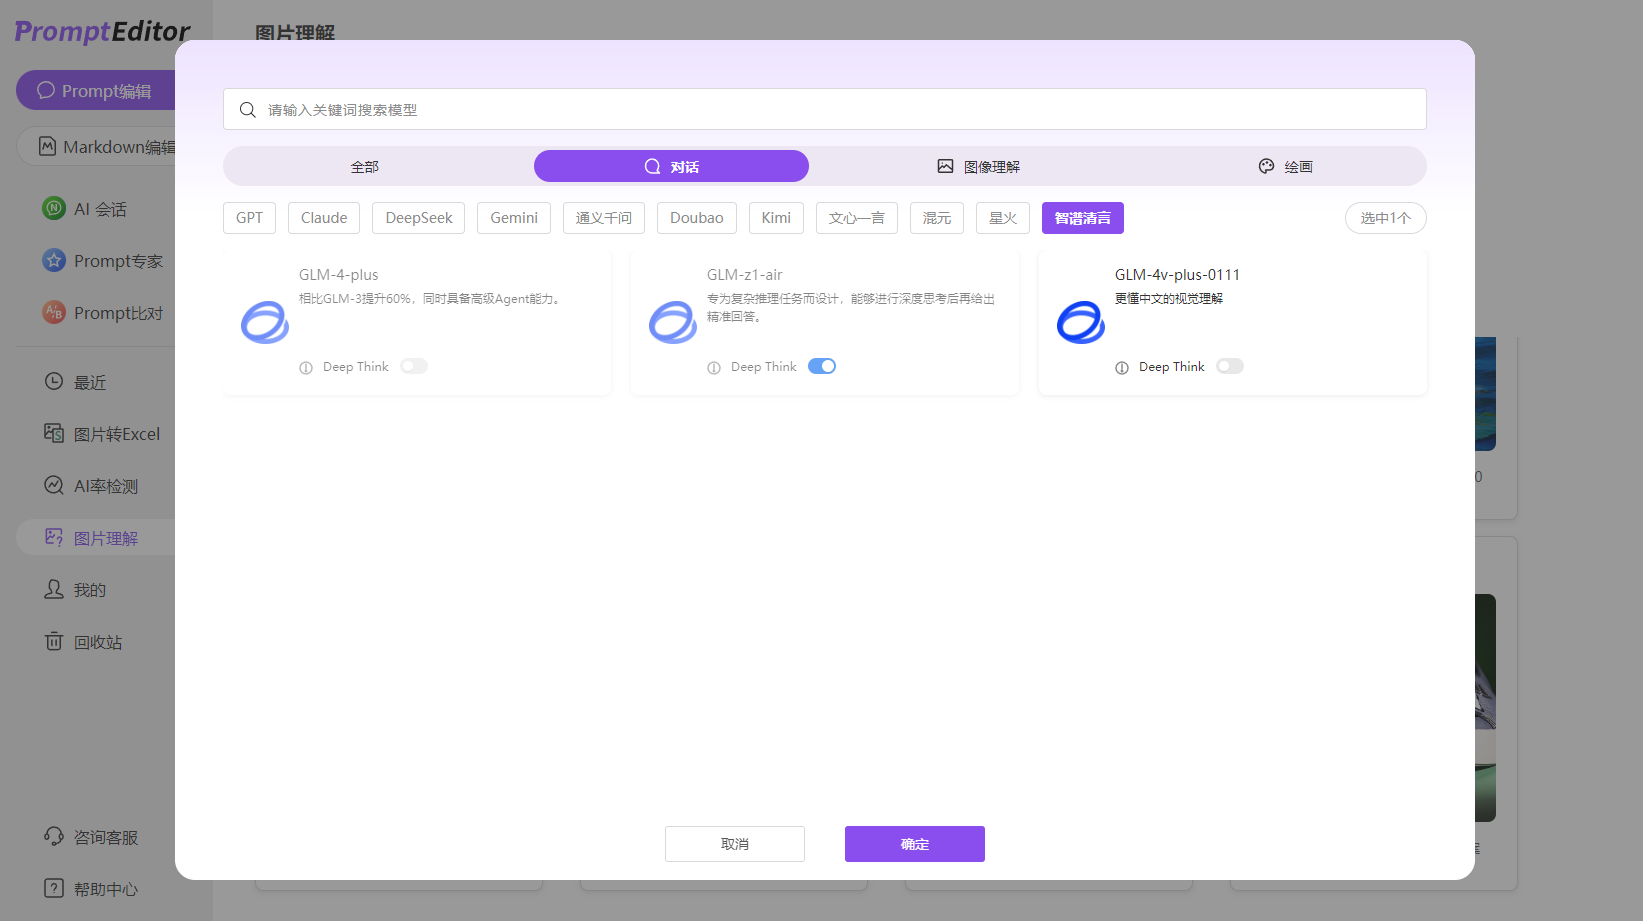The image size is (1643, 921).
Task: Click the 取消 cancel button
Action: (x=735, y=844)
